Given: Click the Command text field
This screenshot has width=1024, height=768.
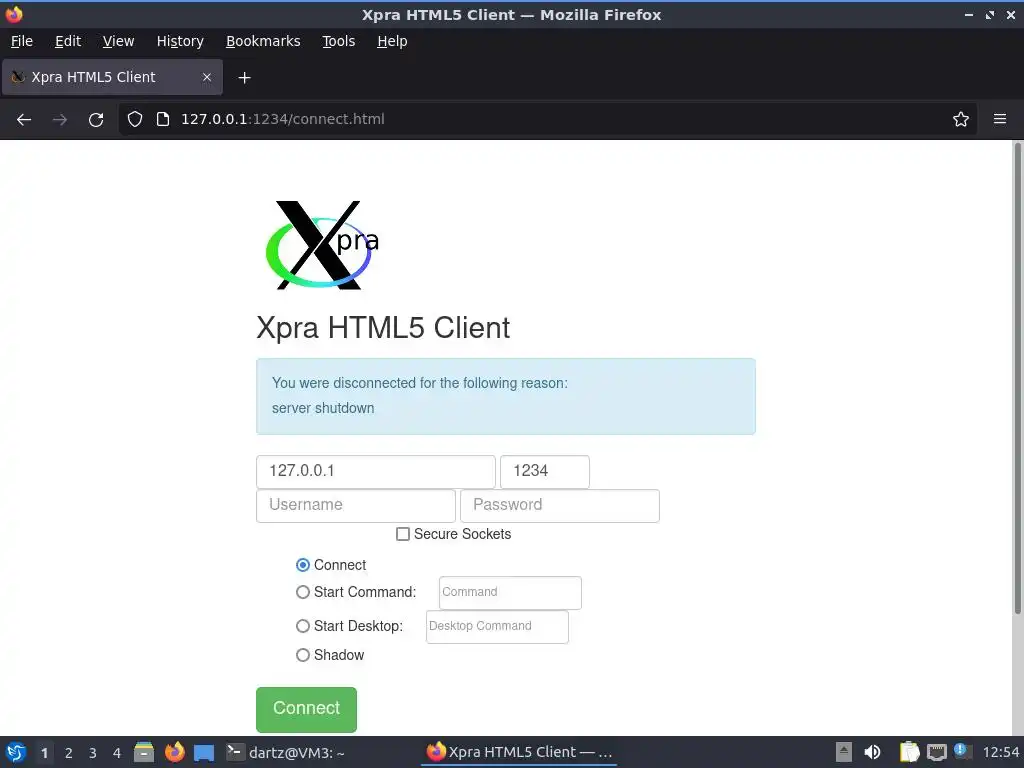Looking at the screenshot, I should pos(510,592).
